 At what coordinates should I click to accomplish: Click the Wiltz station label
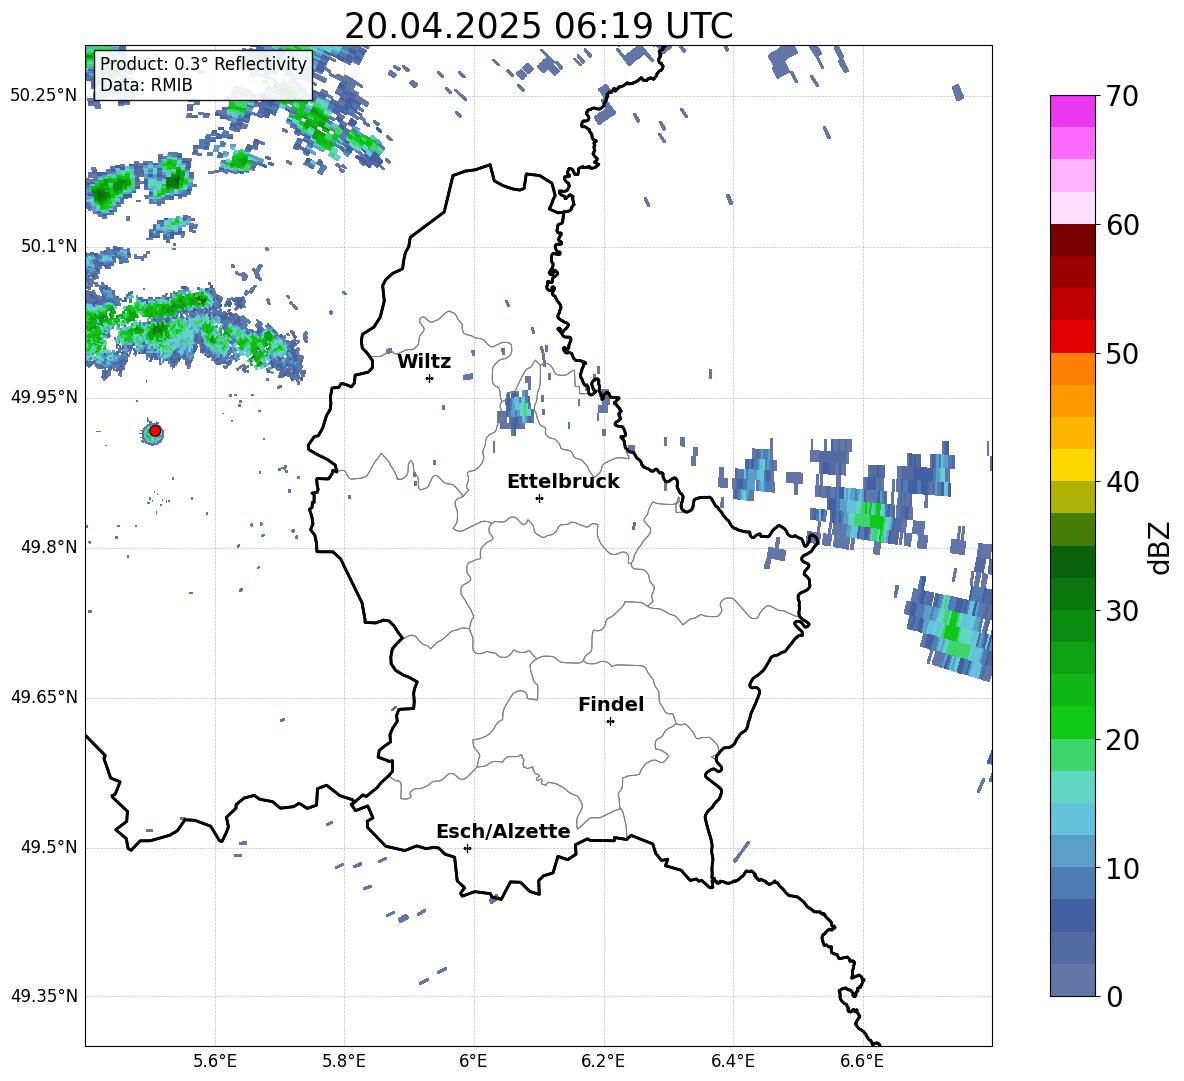[x=424, y=362]
